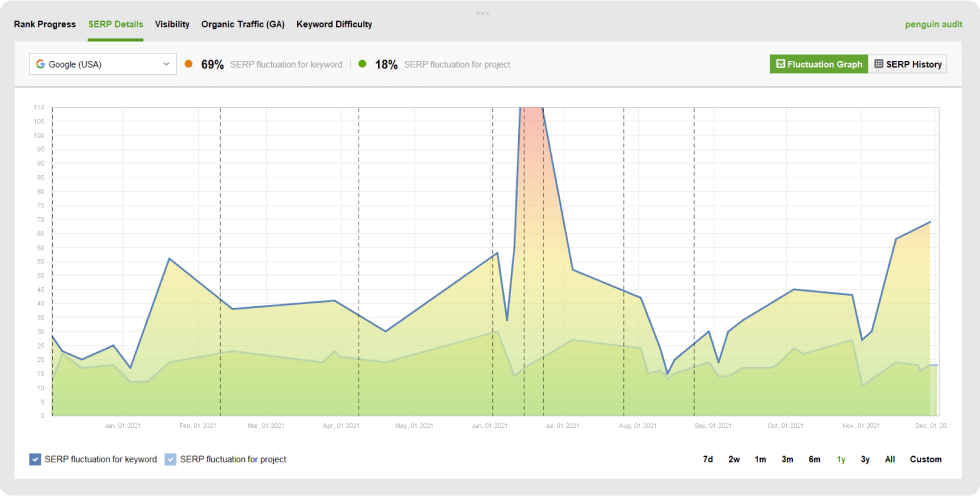This screenshot has width=980, height=496.
Task: Click the Feb, 01 2021 axis label
Action: coord(198,426)
